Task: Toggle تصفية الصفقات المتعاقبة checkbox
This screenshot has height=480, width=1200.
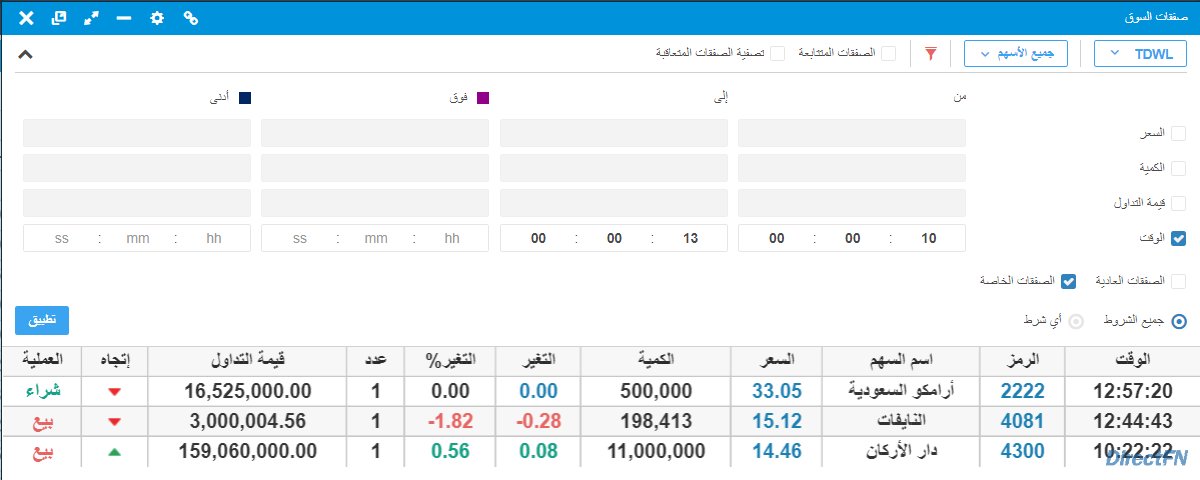Action: (777, 53)
